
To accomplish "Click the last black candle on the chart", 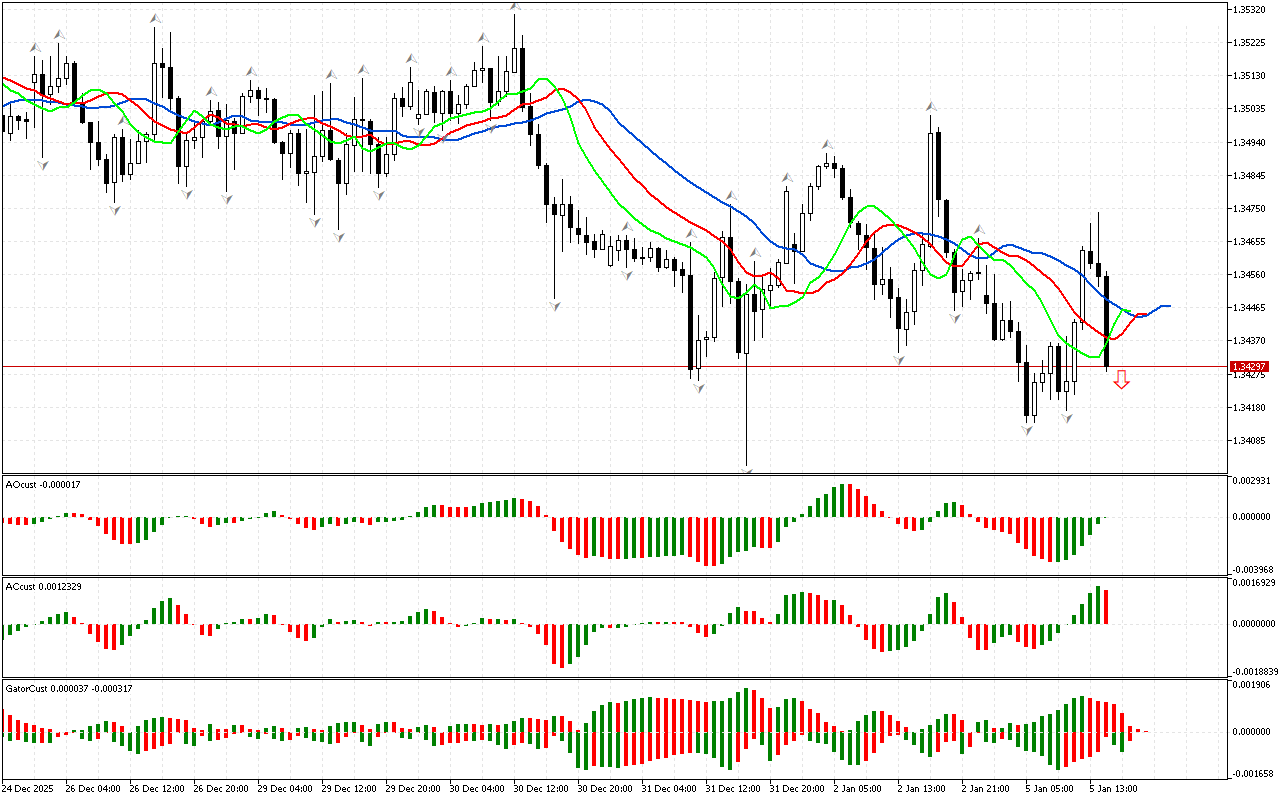I will tap(1106, 322).
